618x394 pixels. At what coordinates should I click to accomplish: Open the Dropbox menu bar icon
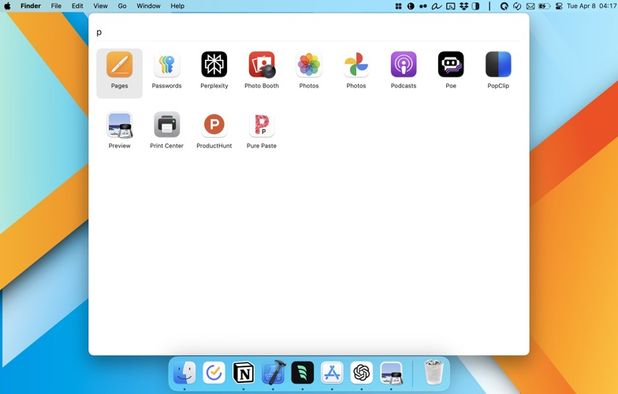[464, 6]
